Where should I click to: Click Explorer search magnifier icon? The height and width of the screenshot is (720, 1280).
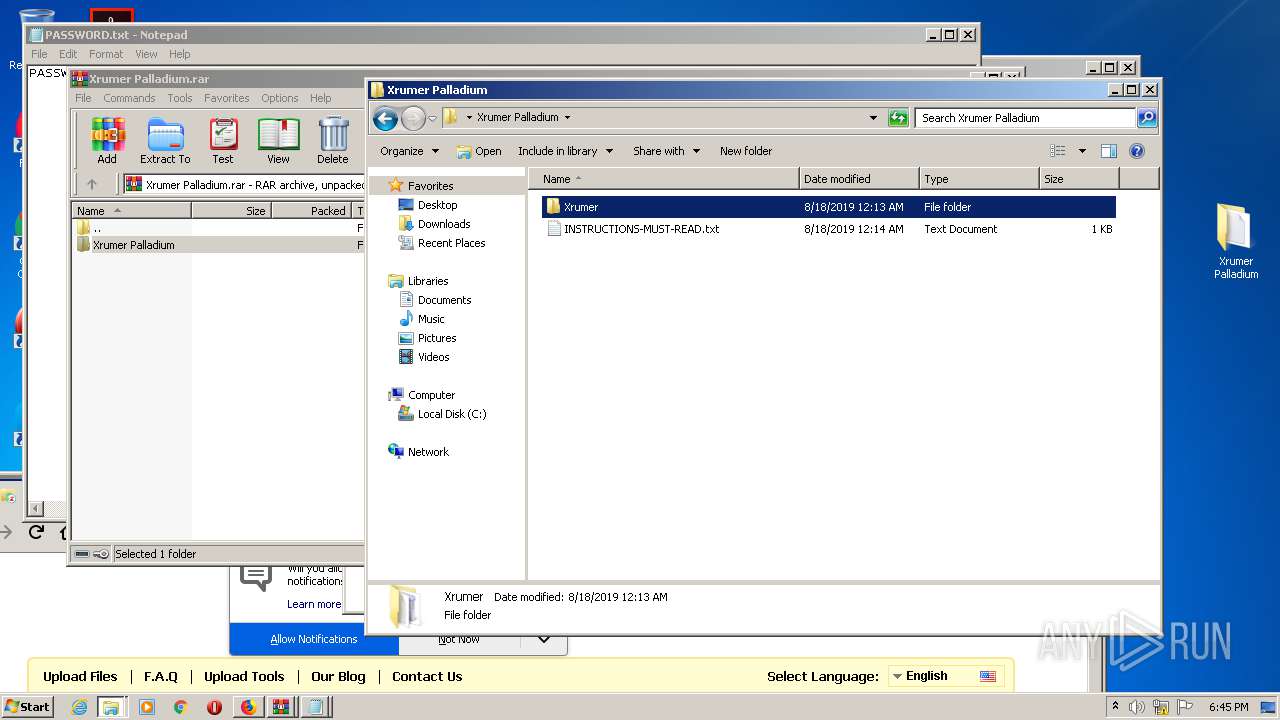tap(1147, 118)
